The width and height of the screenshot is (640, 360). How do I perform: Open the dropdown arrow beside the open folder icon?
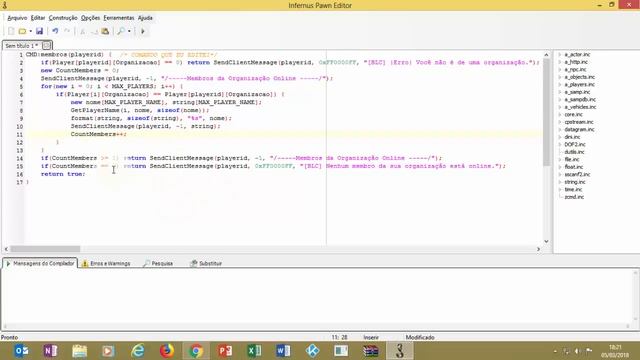click(x=30, y=31)
